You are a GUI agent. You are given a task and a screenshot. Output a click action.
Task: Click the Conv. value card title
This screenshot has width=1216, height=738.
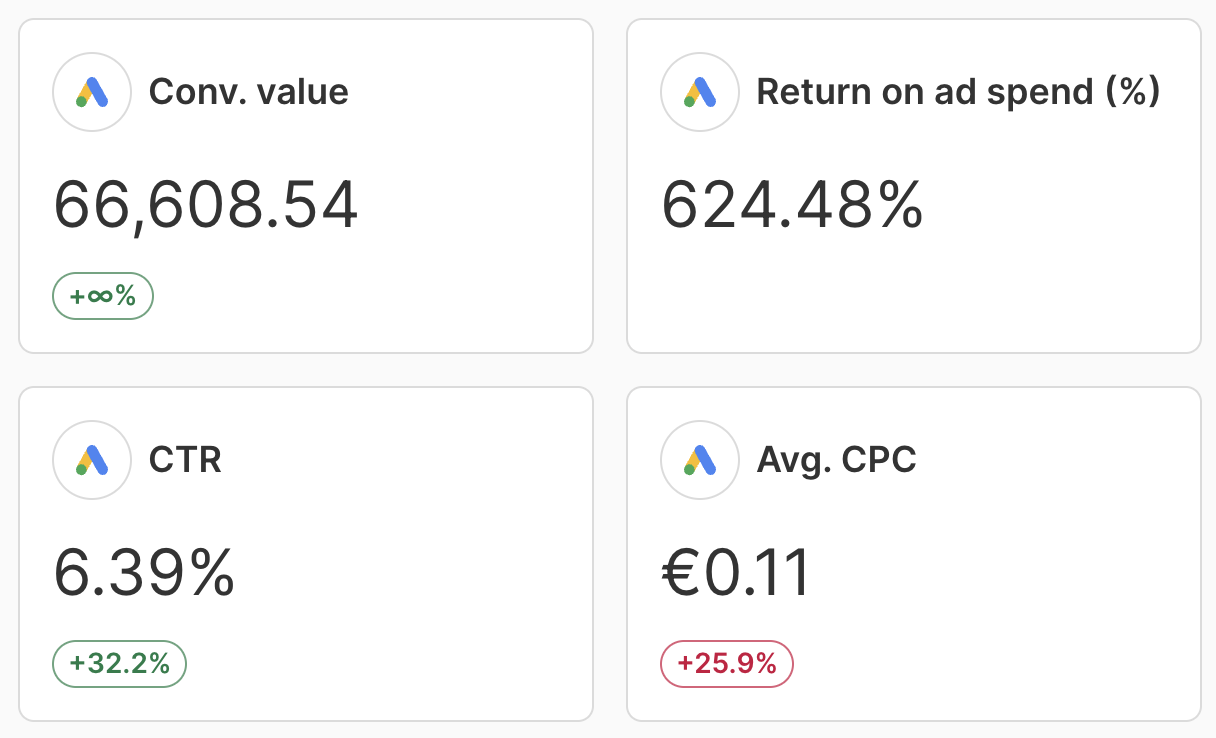248,92
